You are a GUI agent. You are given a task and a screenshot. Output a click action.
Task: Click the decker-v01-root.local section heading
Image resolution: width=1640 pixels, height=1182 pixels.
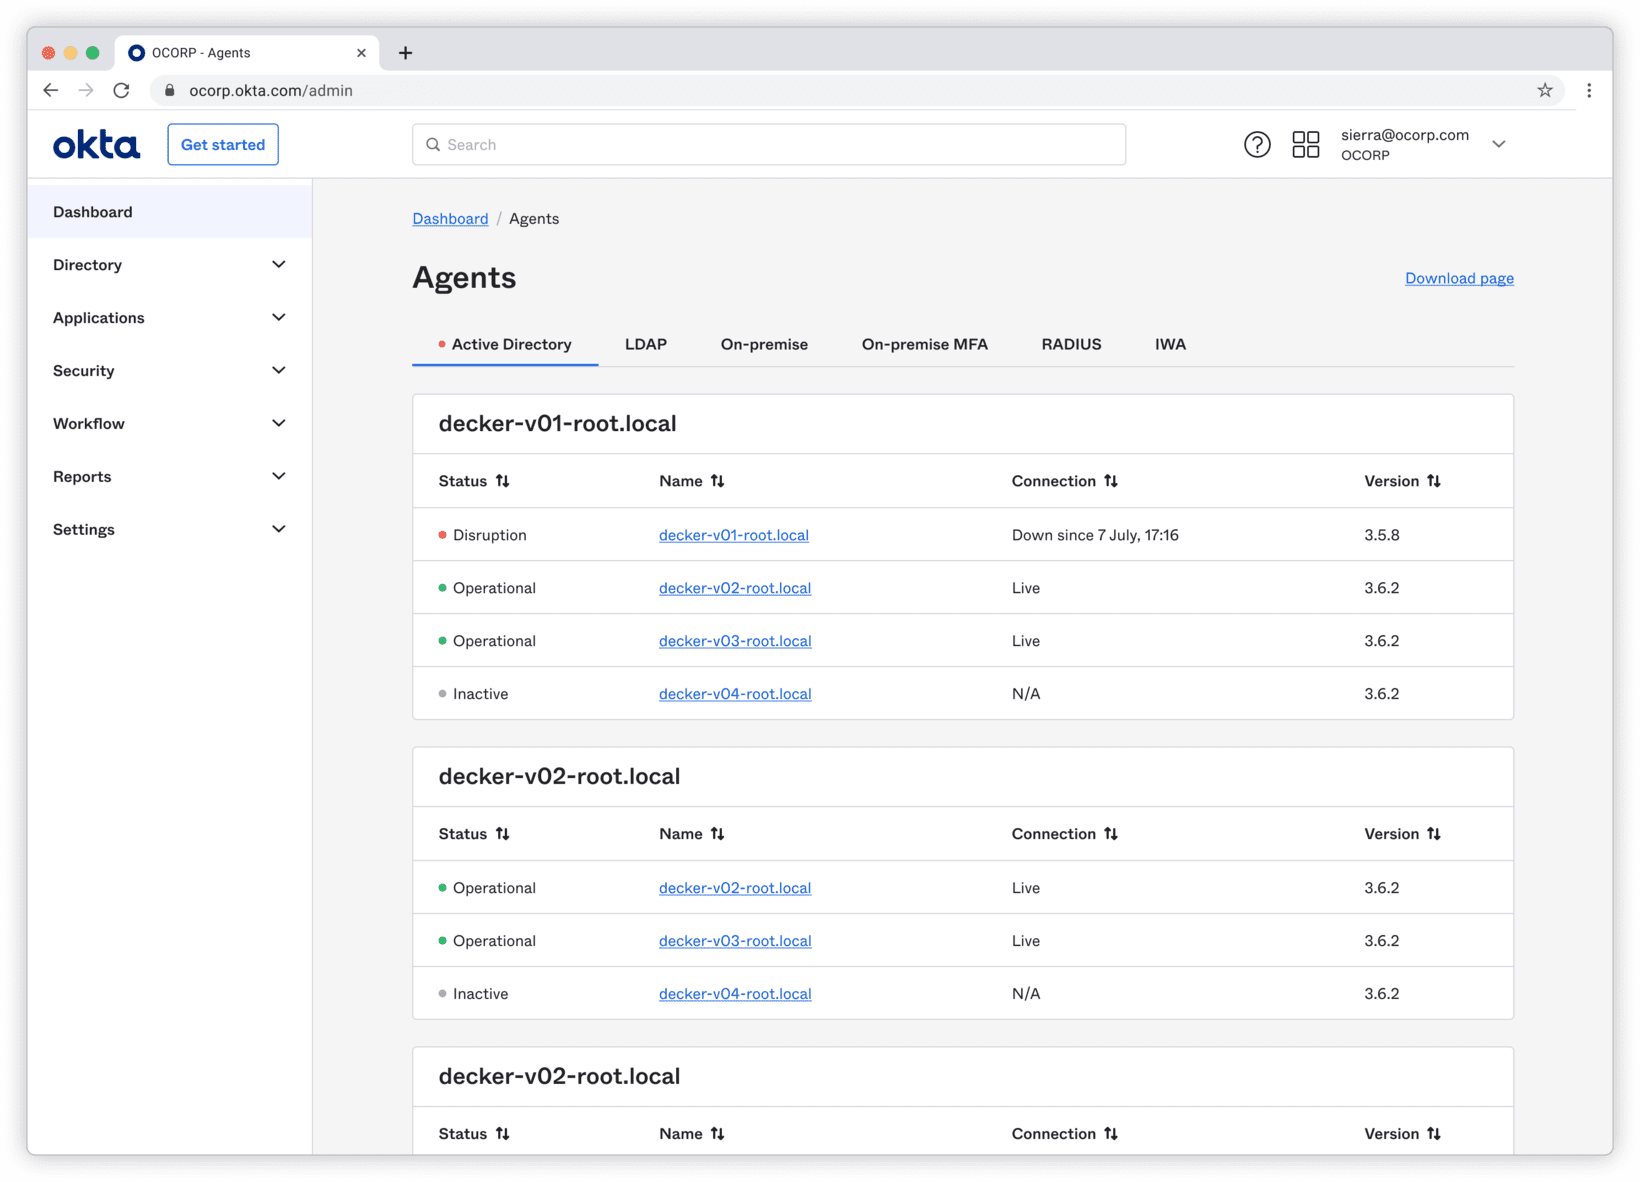557,424
